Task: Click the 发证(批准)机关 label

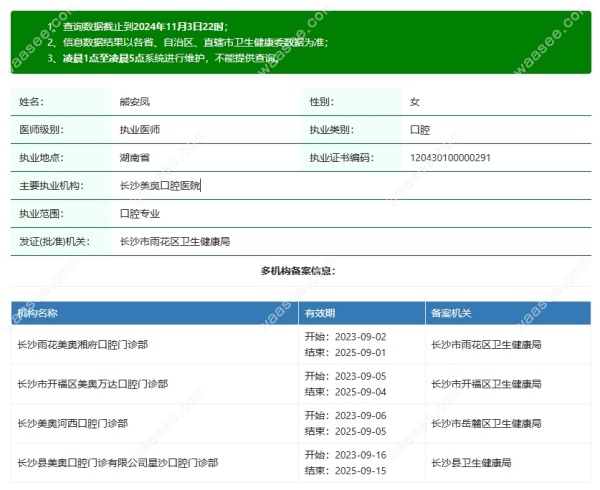Action: point(54,241)
